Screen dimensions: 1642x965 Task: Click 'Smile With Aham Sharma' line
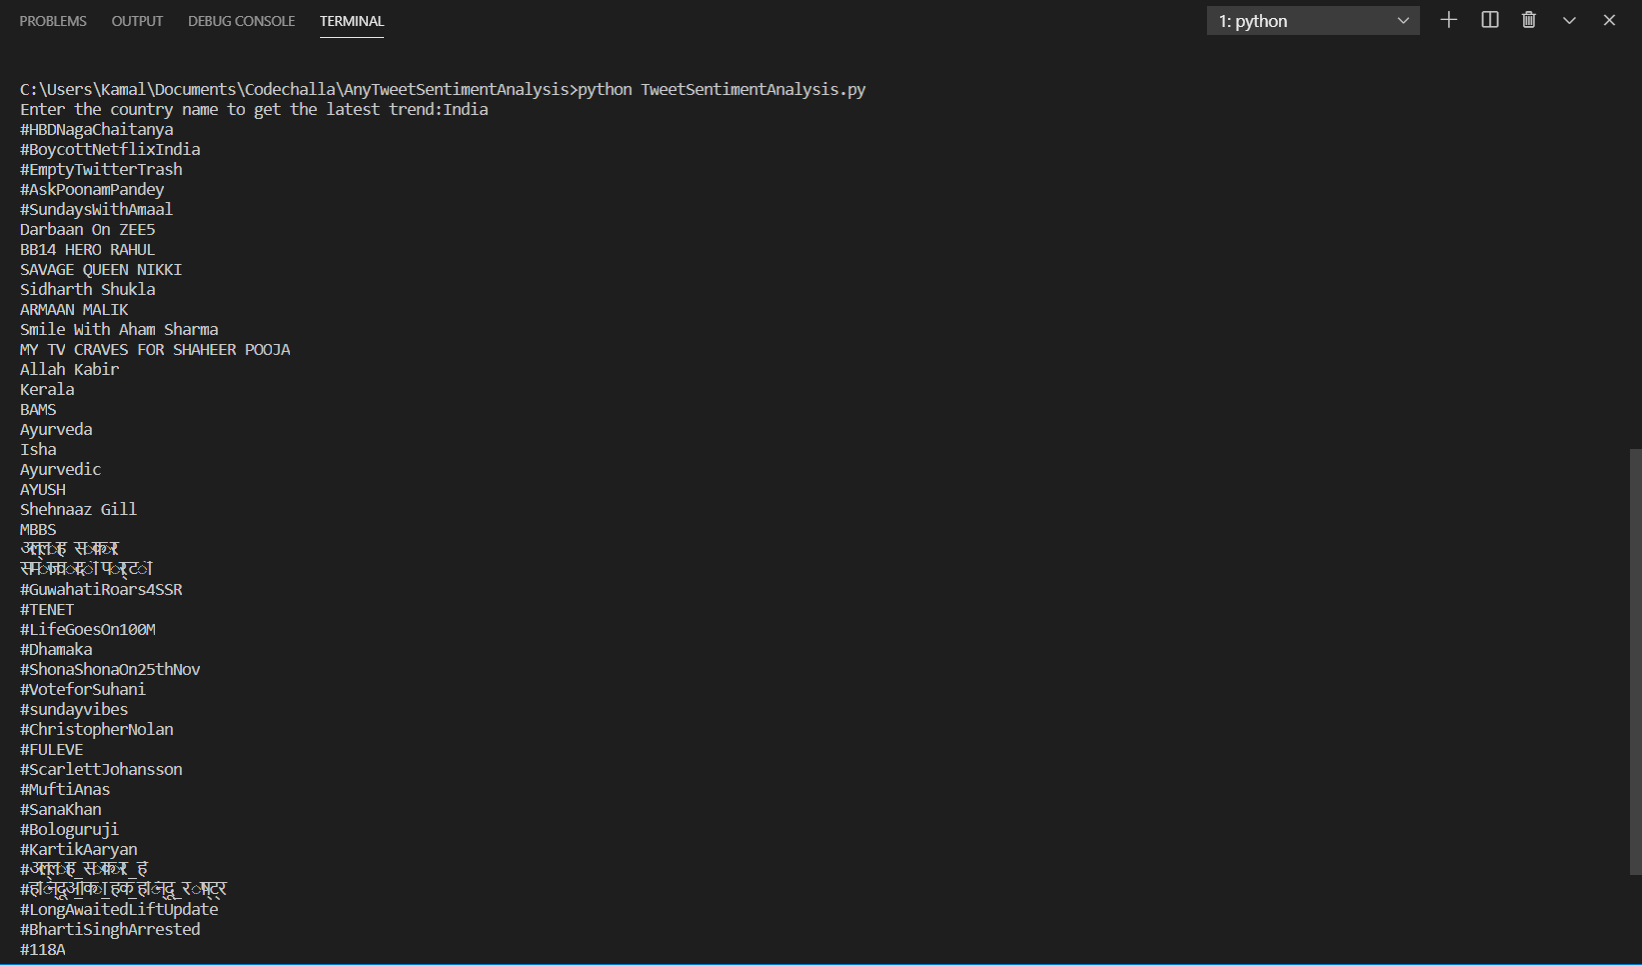coord(119,329)
